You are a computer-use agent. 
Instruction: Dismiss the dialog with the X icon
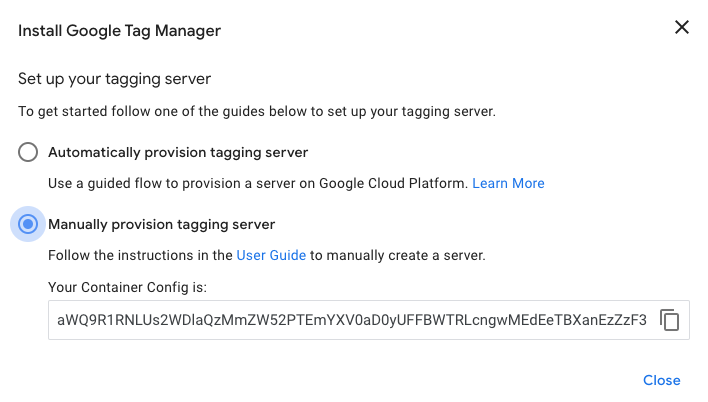pyautogui.click(x=681, y=27)
